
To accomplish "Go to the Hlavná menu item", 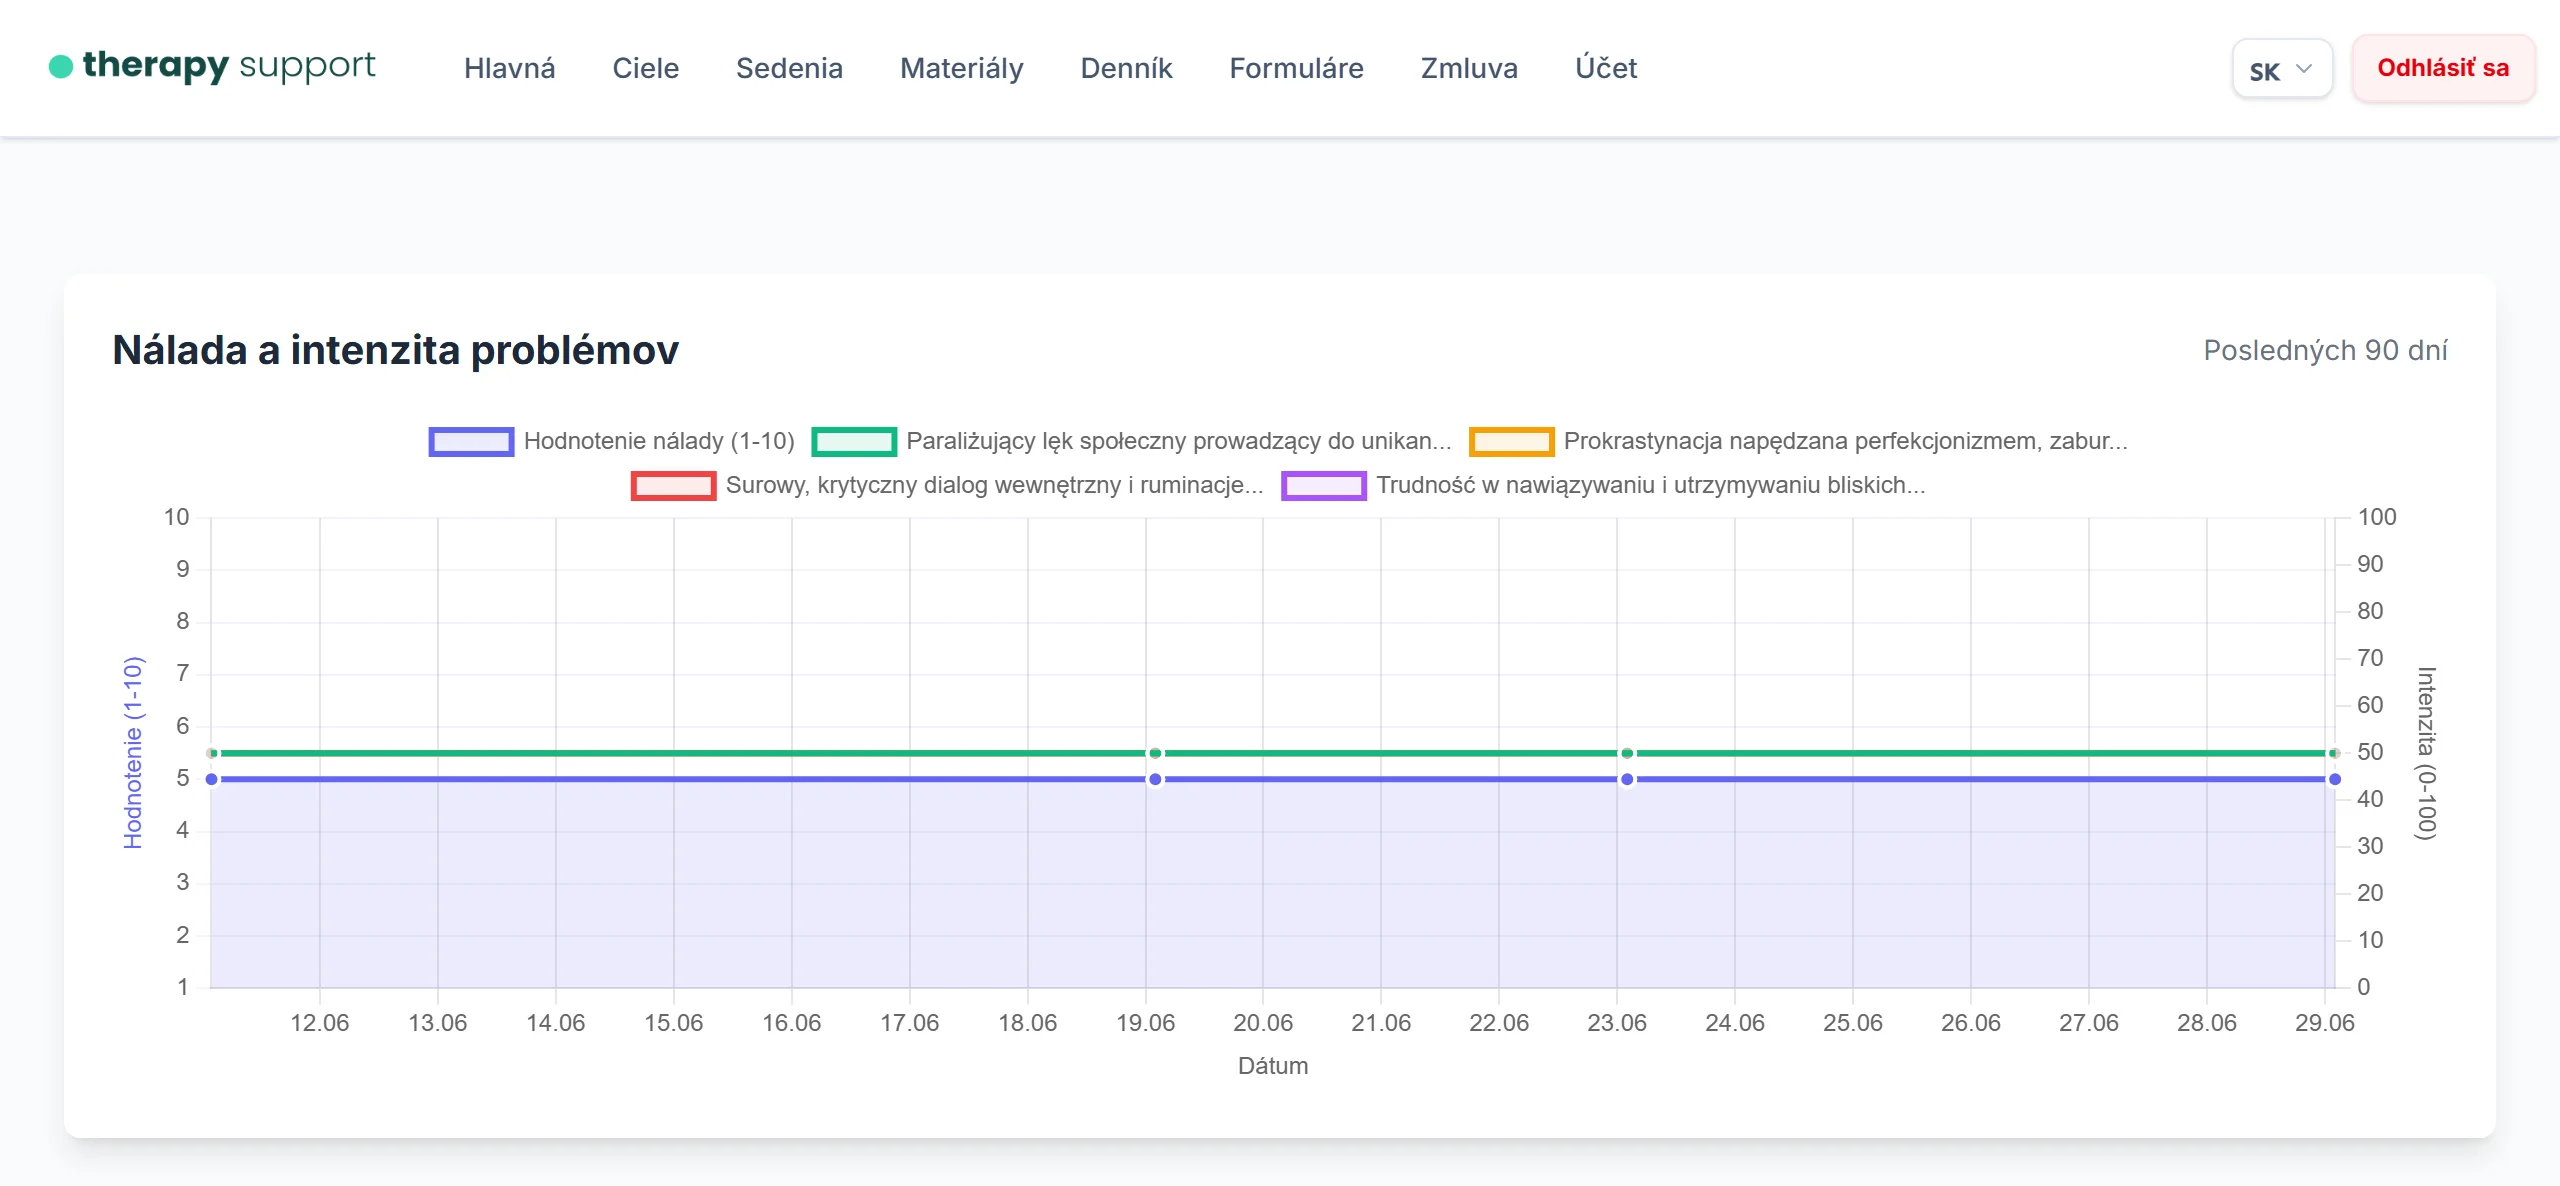I will pyautogui.click(x=510, y=68).
